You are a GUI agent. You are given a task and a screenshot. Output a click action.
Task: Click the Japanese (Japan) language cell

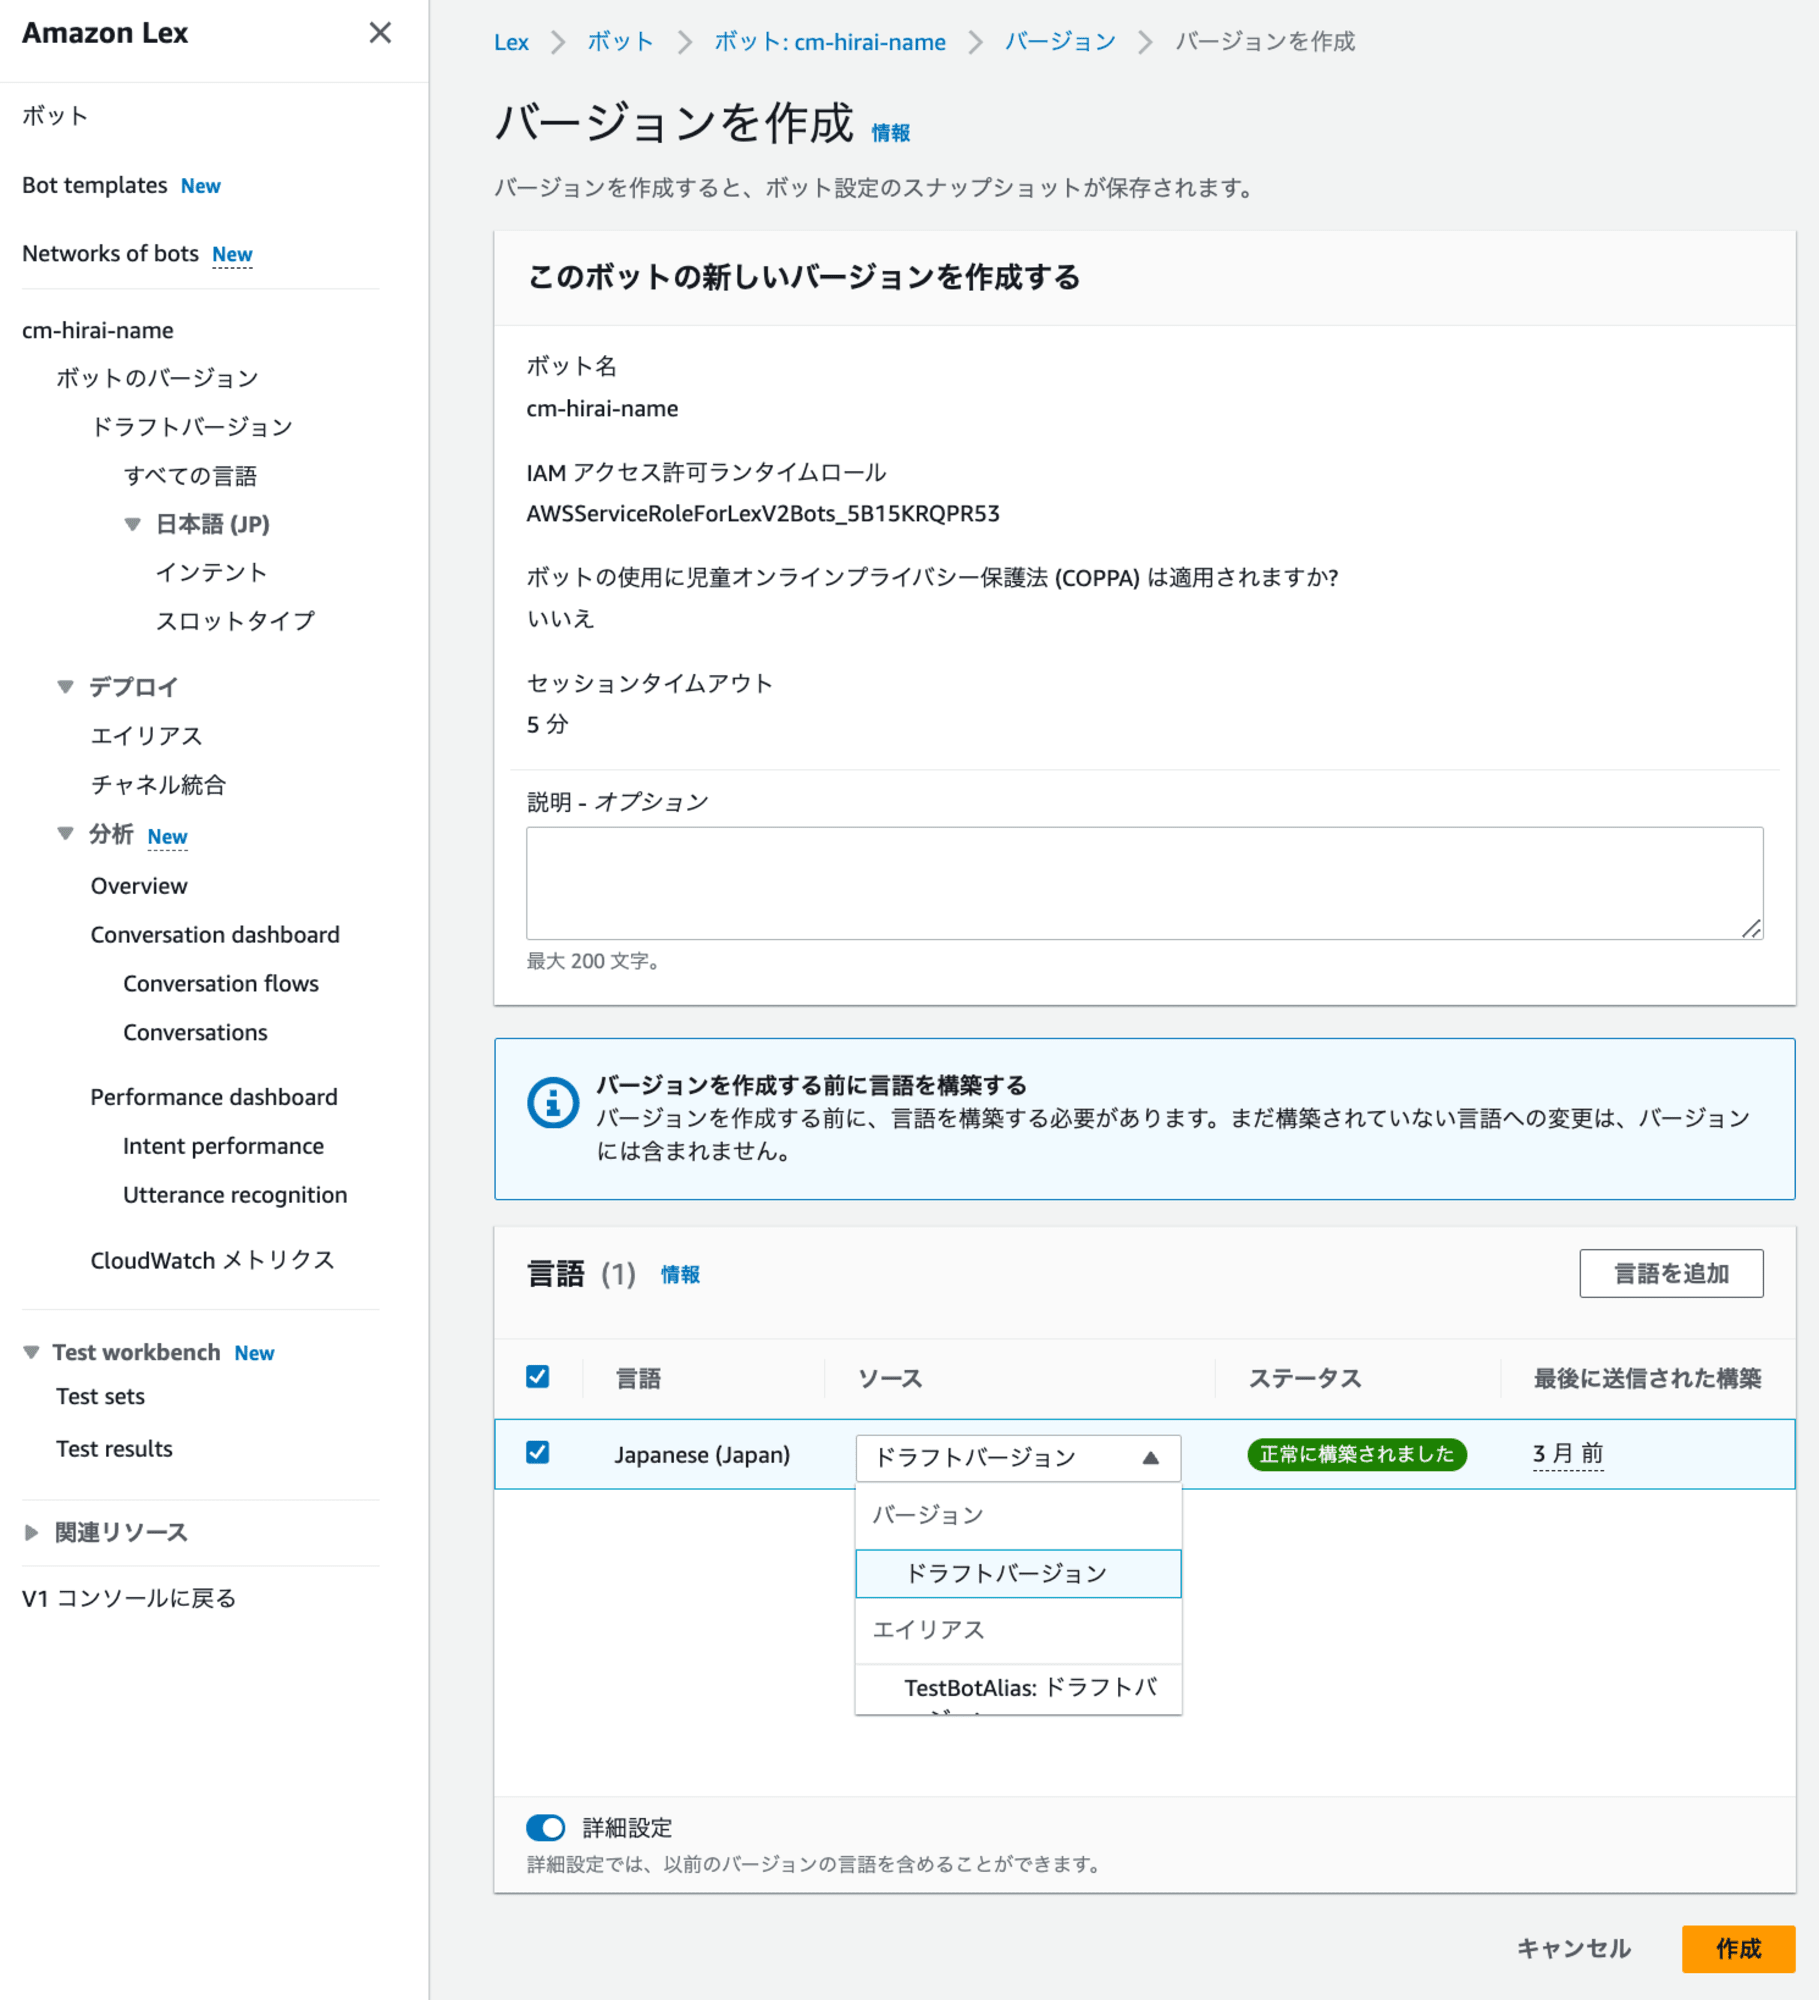702,1454
